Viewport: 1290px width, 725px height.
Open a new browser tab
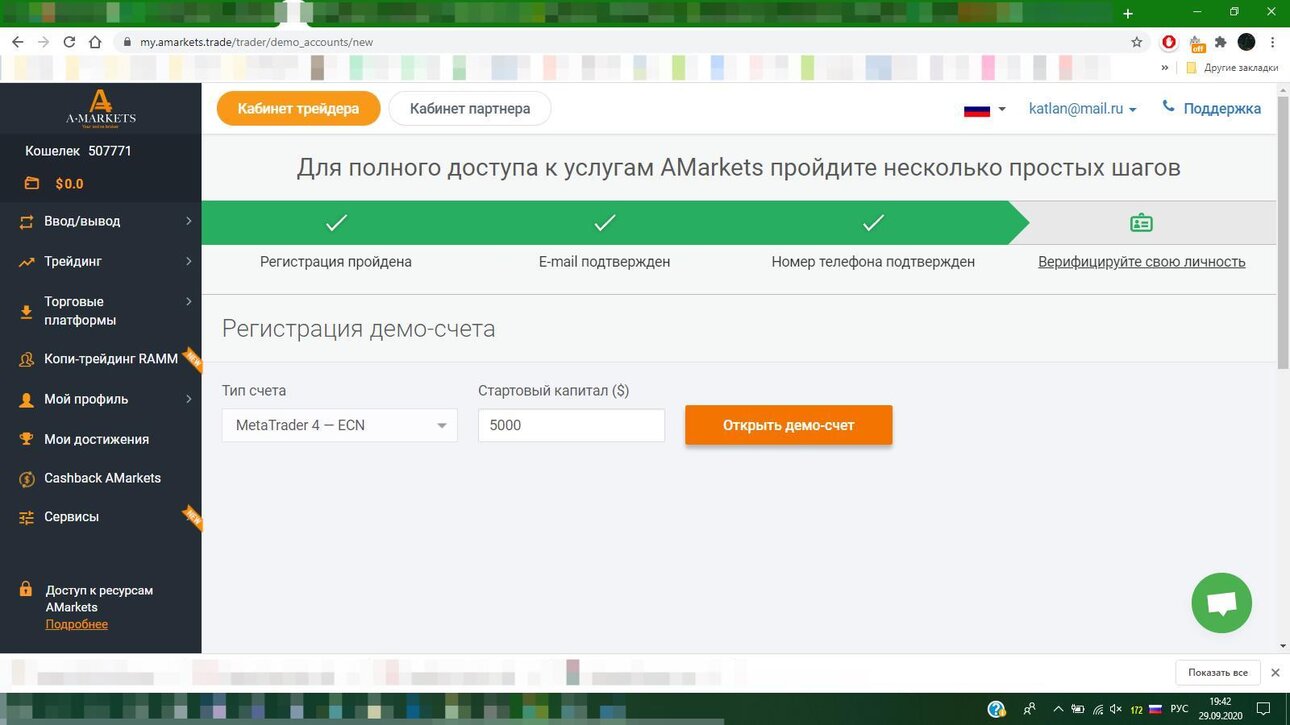coord(1128,13)
